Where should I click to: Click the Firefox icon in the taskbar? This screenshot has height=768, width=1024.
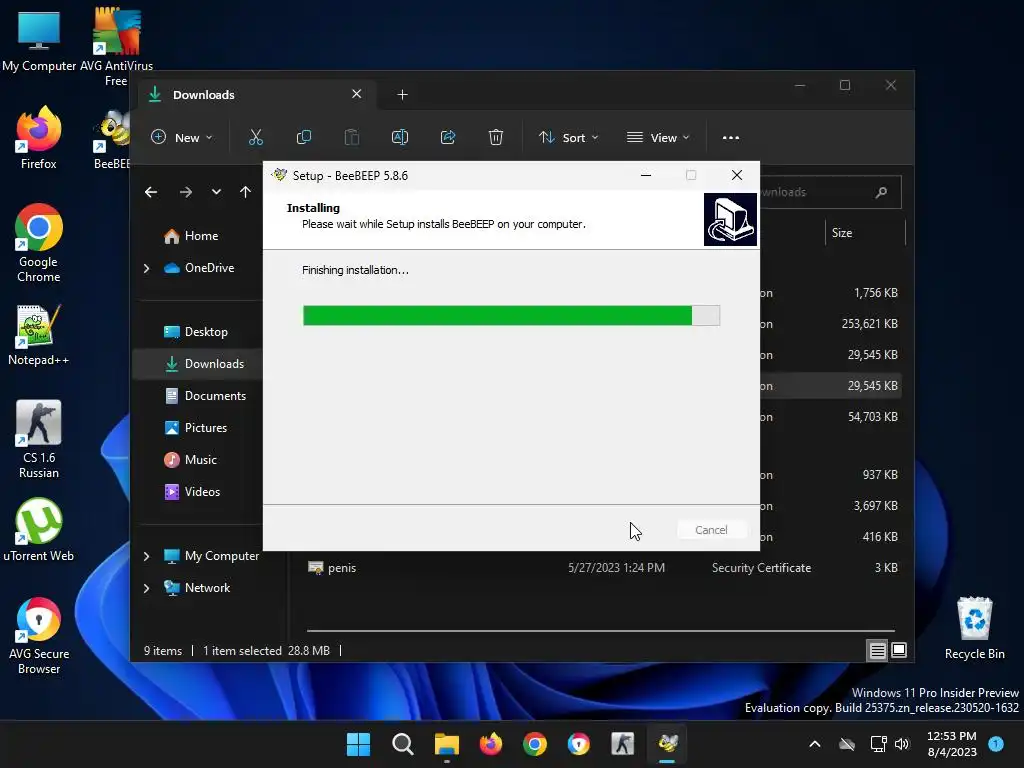(x=490, y=744)
